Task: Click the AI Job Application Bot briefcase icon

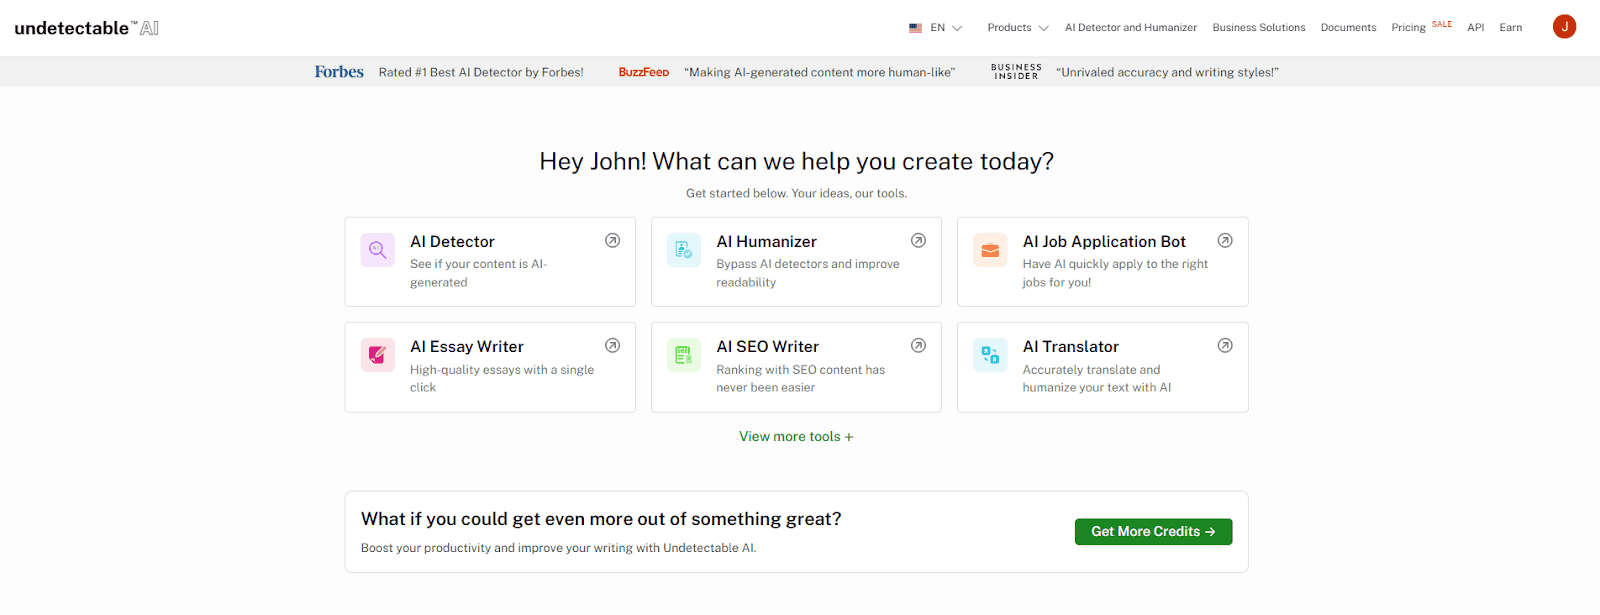Action: tap(990, 250)
